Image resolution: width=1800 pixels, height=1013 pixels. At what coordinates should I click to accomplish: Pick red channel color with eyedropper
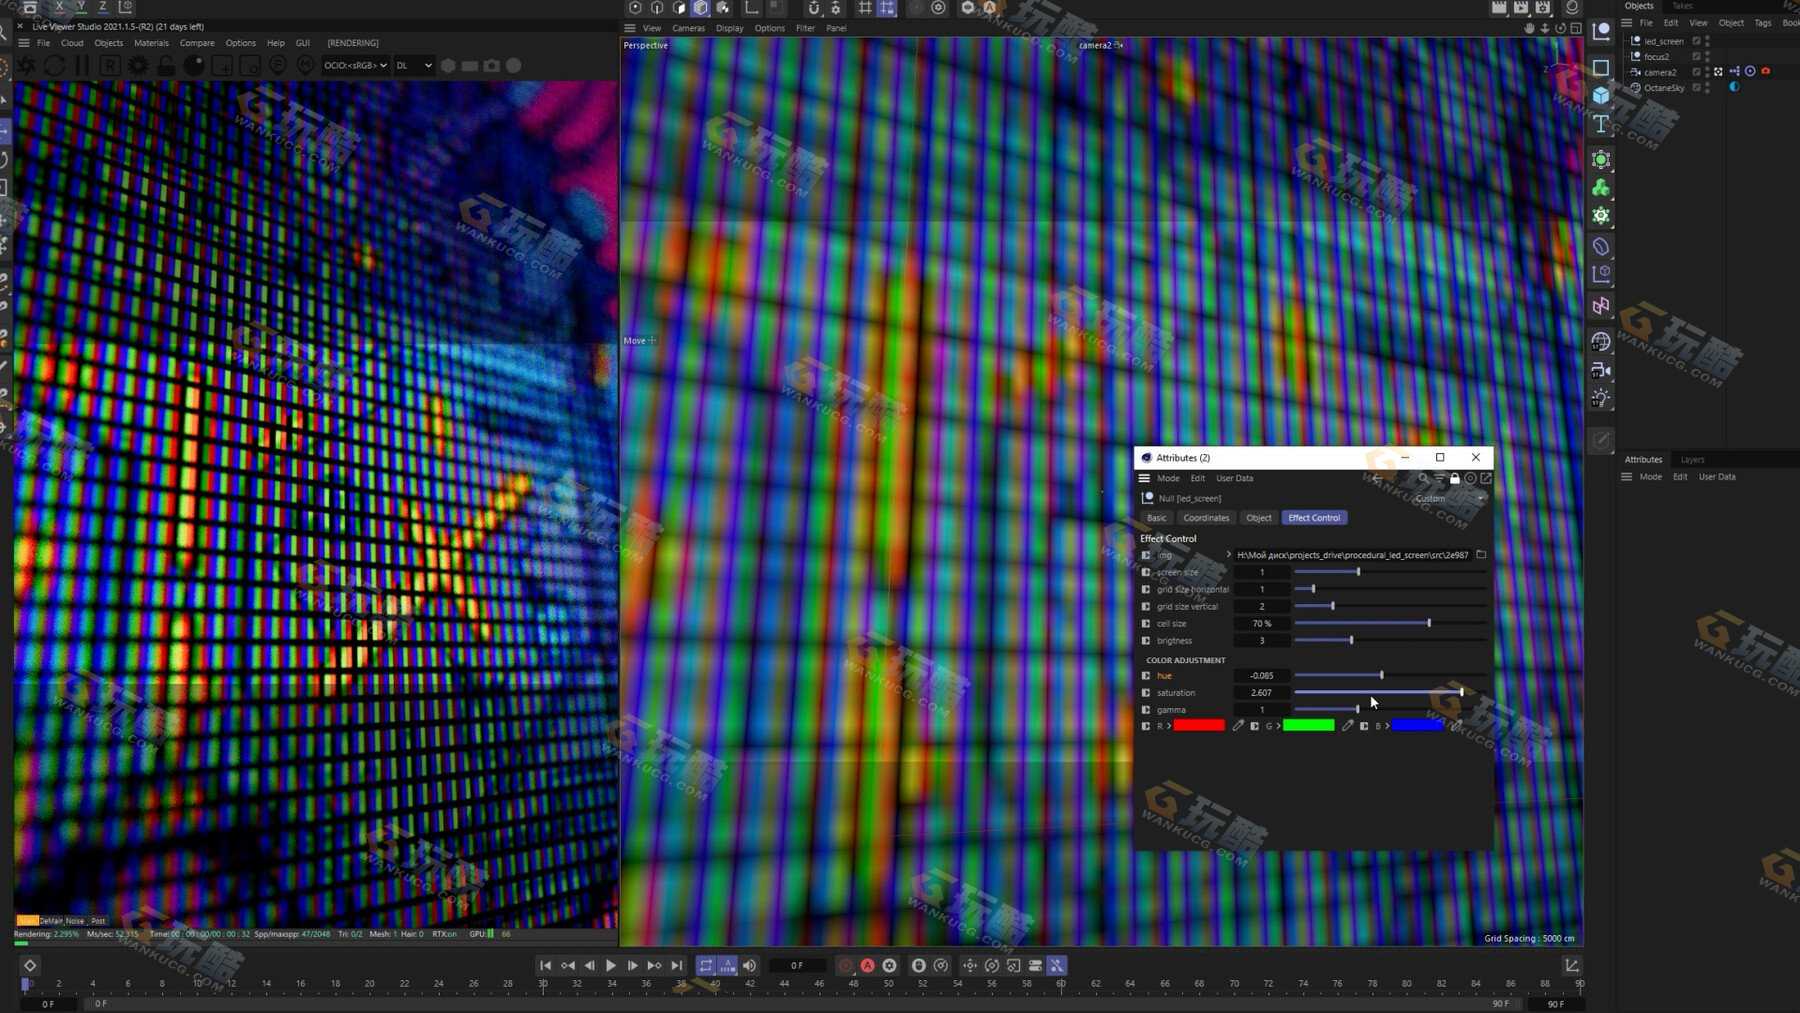1238,726
